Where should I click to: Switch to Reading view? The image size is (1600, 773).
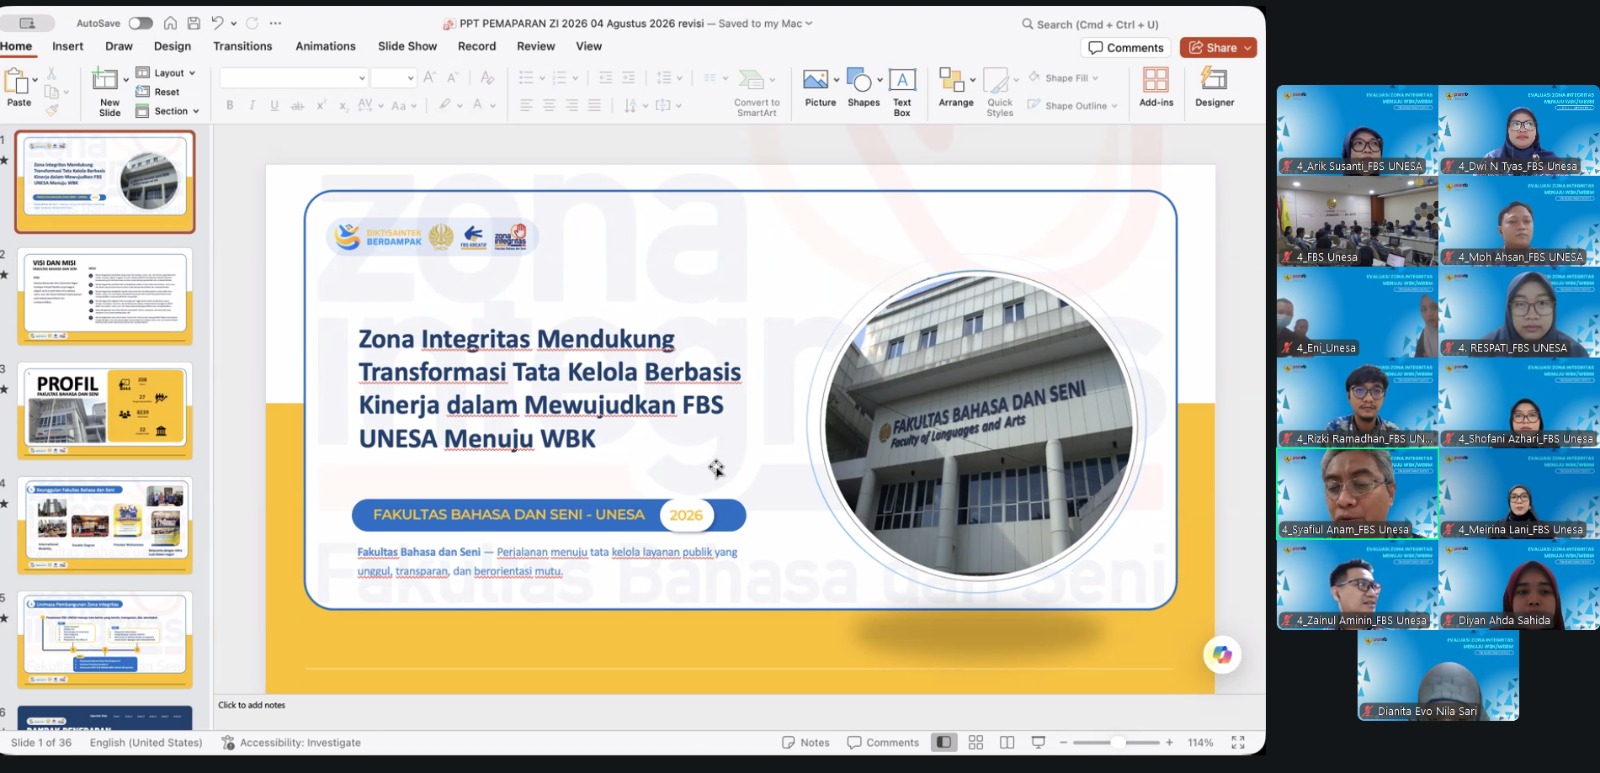(1007, 742)
